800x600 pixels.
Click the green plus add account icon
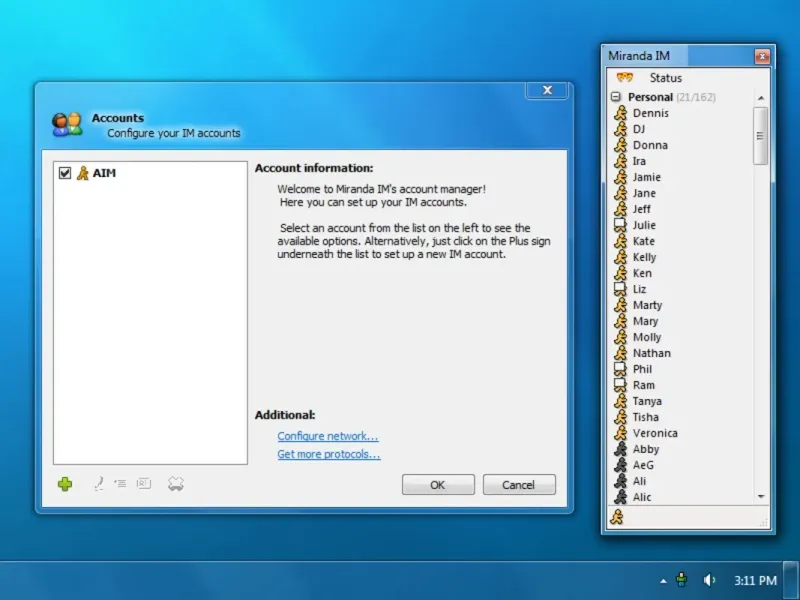click(65, 484)
